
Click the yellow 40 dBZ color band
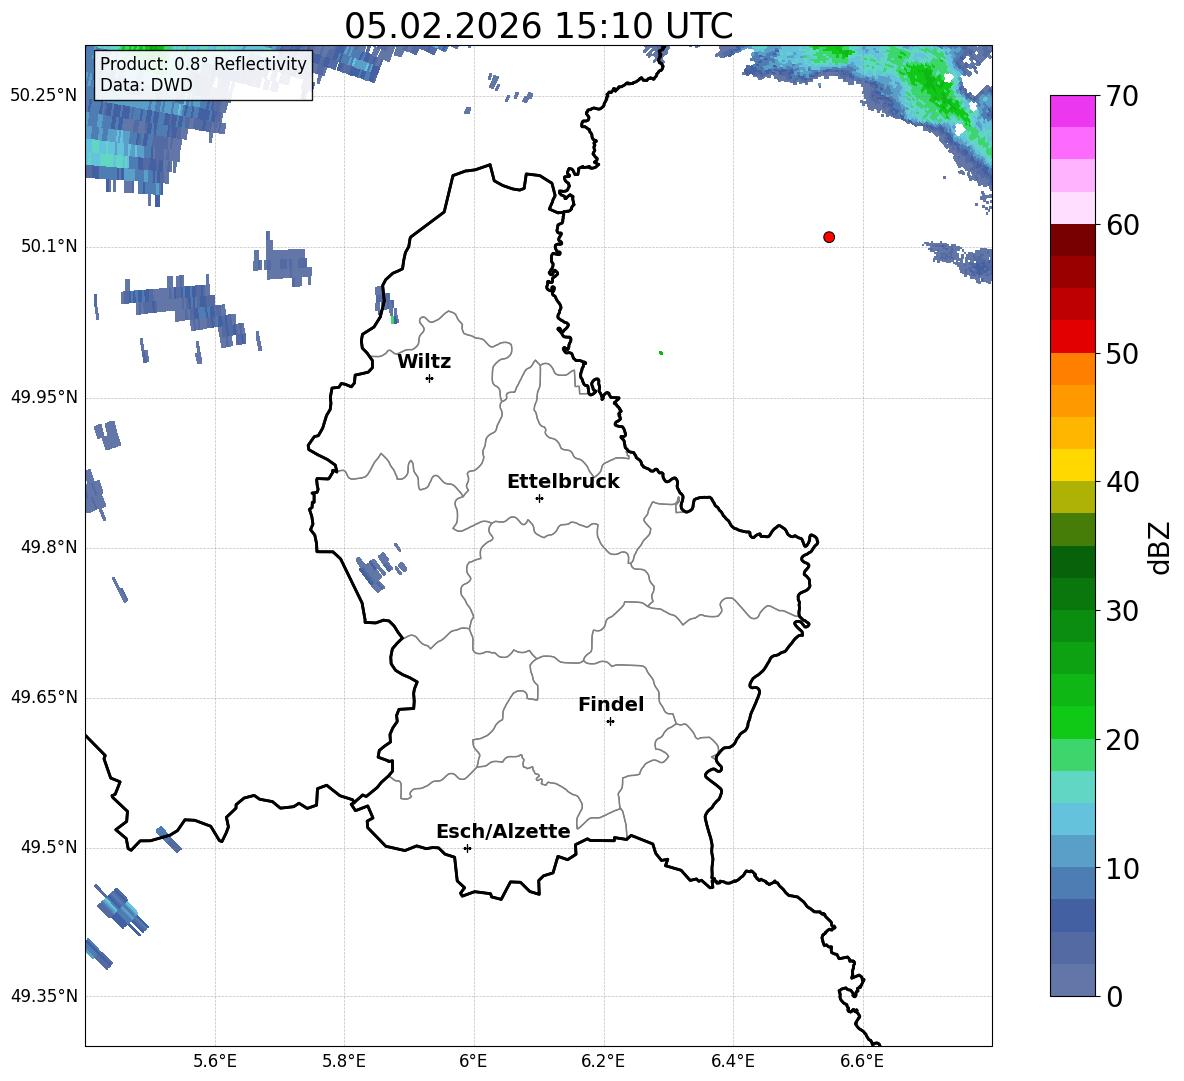[x=1072, y=465]
